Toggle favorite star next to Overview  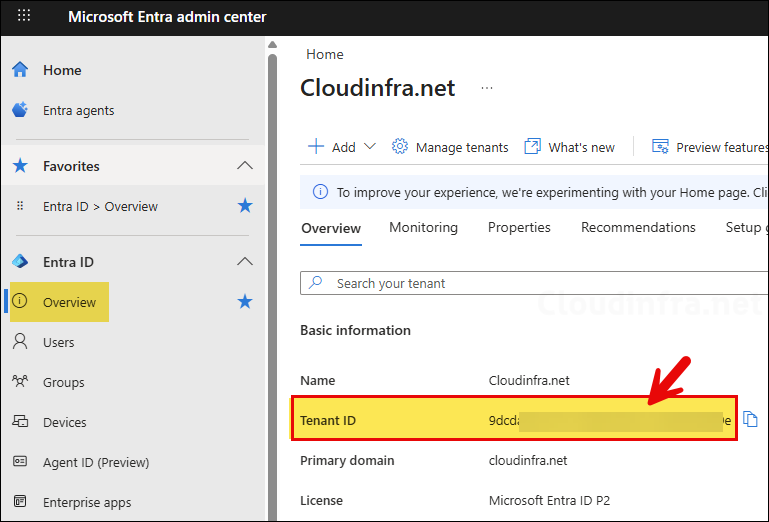click(x=245, y=302)
